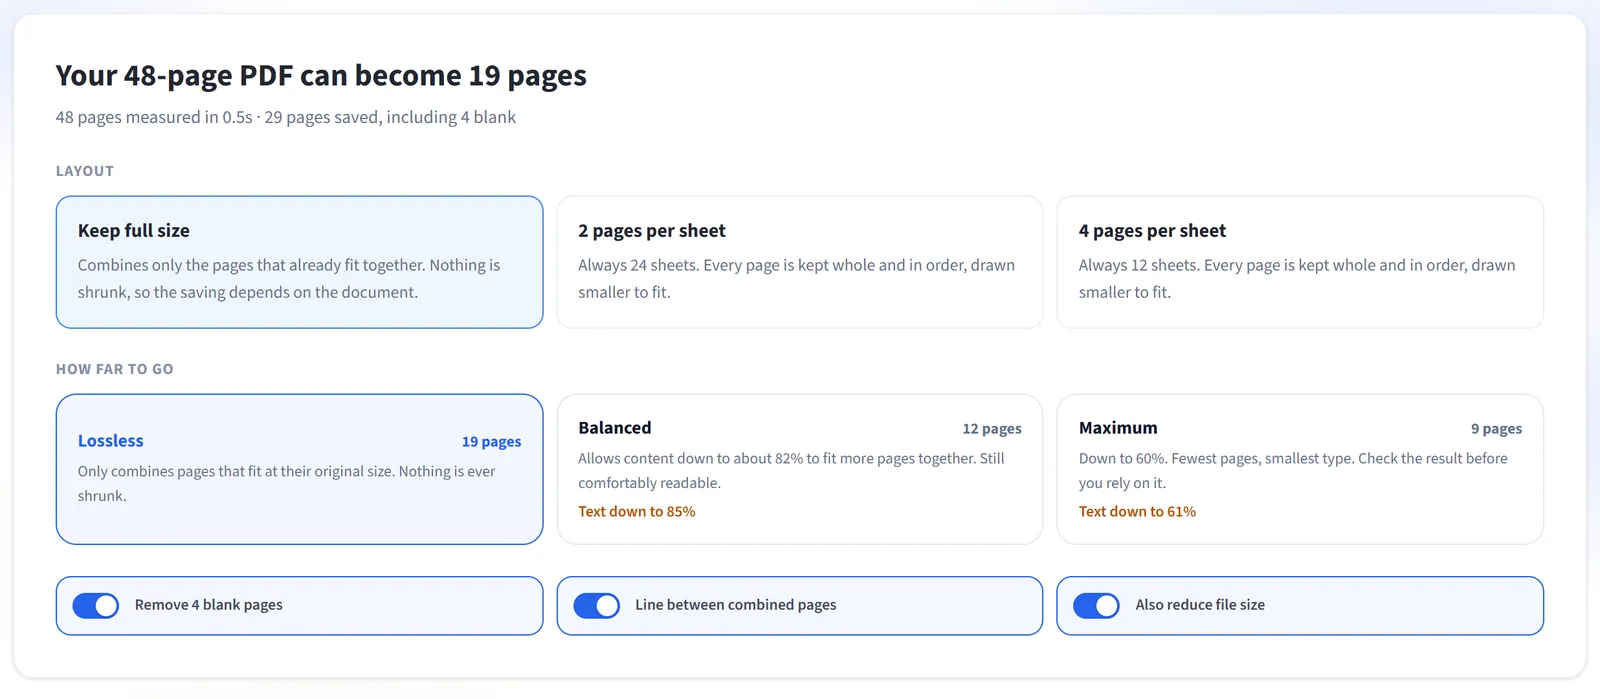This screenshot has height=699, width=1600.
Task: Select the Lossless option card
Action: (x=299, y=469)
